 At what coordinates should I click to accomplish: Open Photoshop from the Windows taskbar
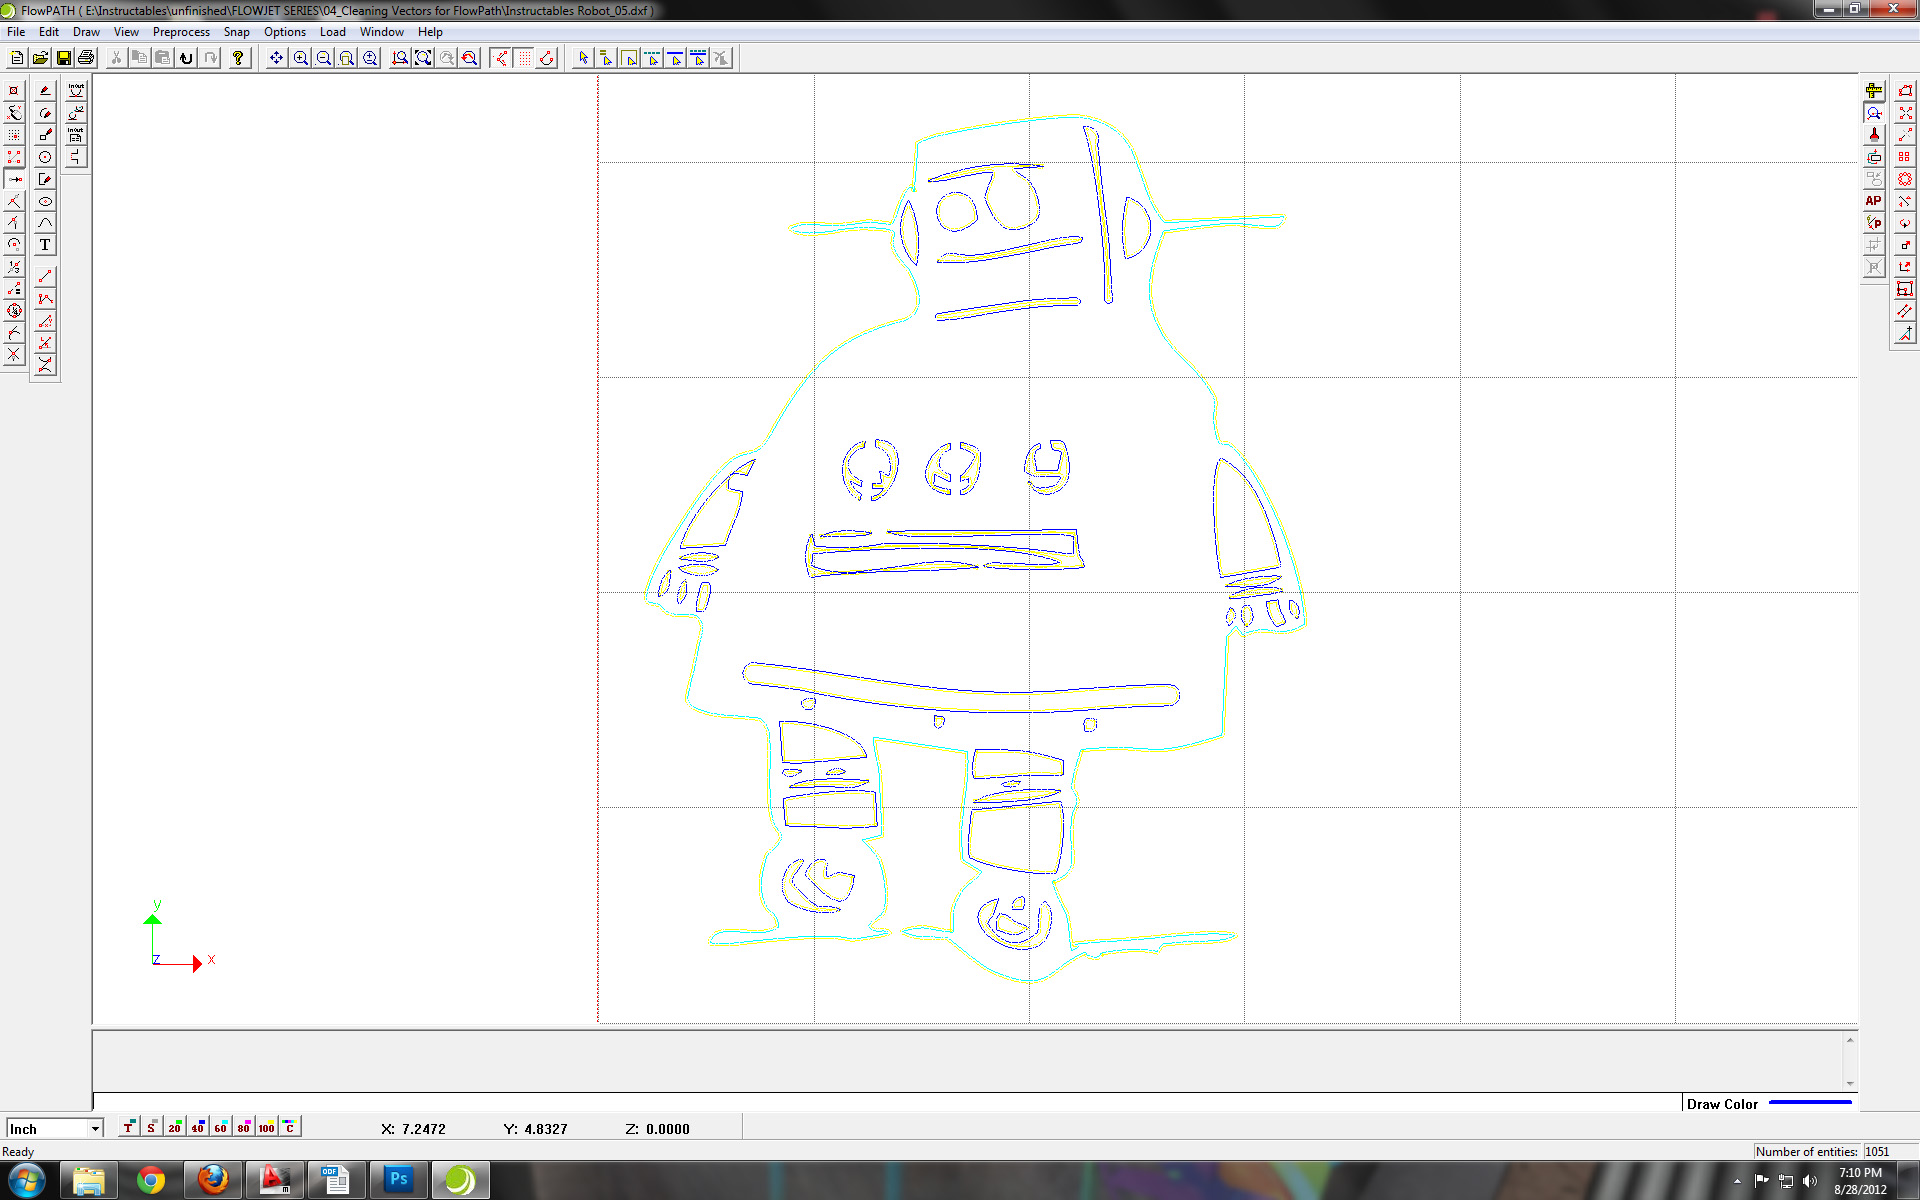(x=398, y=1180)
